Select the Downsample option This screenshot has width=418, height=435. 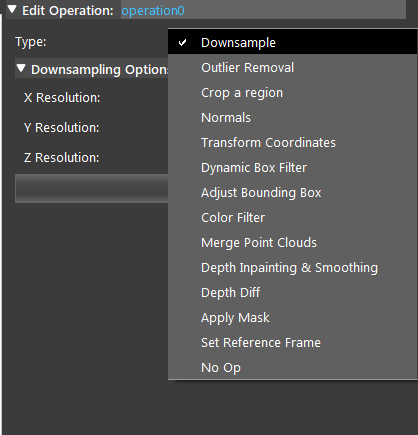pyautogui.click(x=292, y=42)
